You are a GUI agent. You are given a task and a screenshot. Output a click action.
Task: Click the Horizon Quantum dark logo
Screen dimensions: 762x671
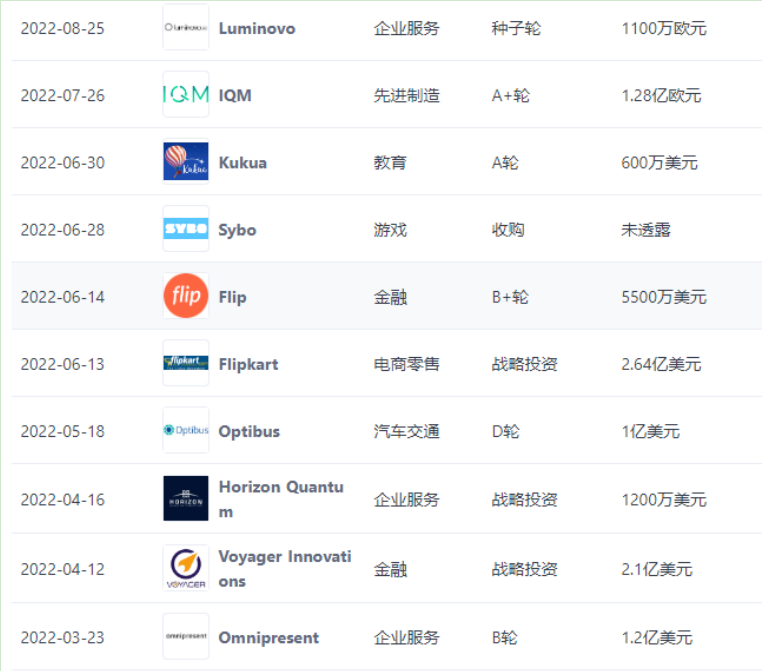(x=186, y=498)
